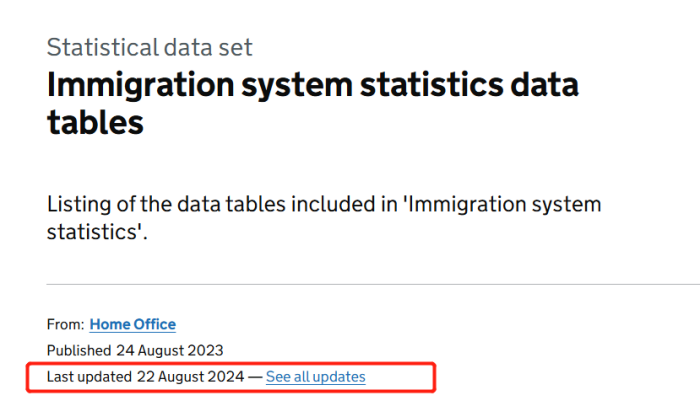700x406 pixels.
Task: Click the "See all updates" link
Action: pos(315,377)
